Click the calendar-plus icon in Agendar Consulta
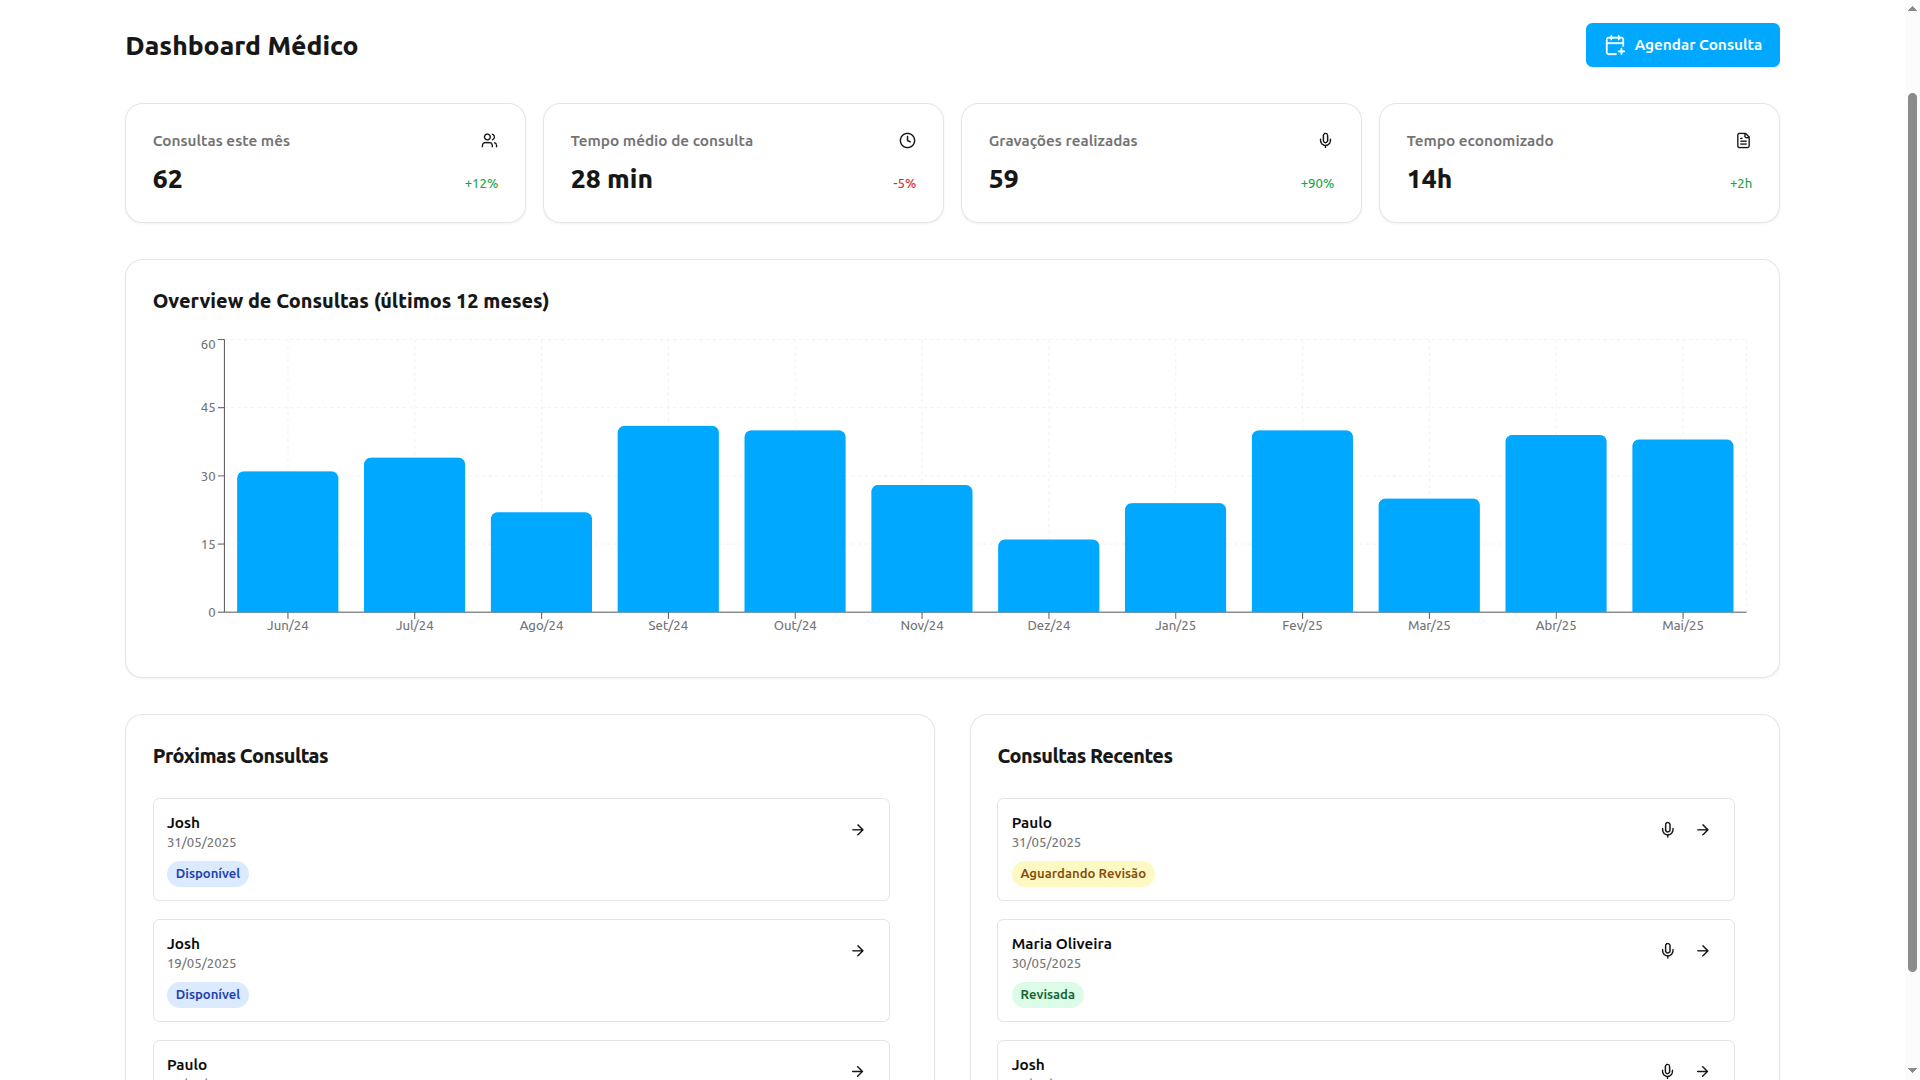The image size is (1920, 1080). (x=1615, y=45)
